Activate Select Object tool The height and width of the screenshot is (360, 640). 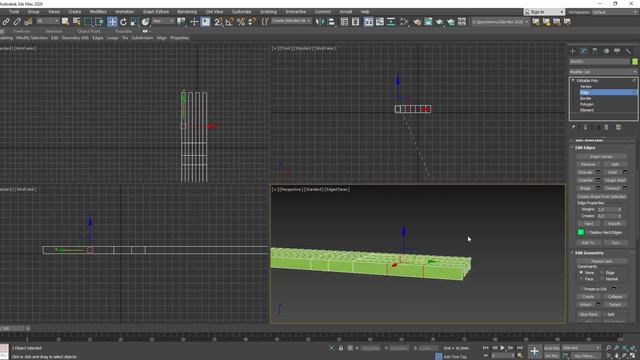point(65,22)
